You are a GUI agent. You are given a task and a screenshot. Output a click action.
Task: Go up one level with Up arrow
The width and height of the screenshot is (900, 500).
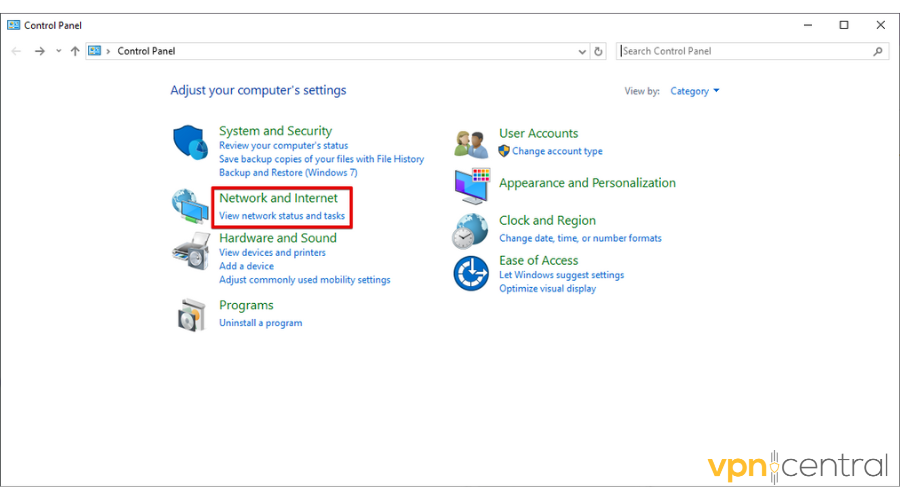[75, 51]
